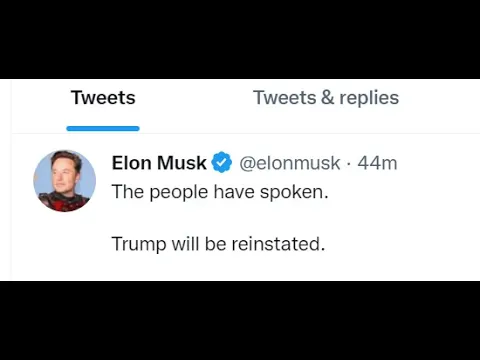Click the word "spoken" in the tweet

(292, 193)
